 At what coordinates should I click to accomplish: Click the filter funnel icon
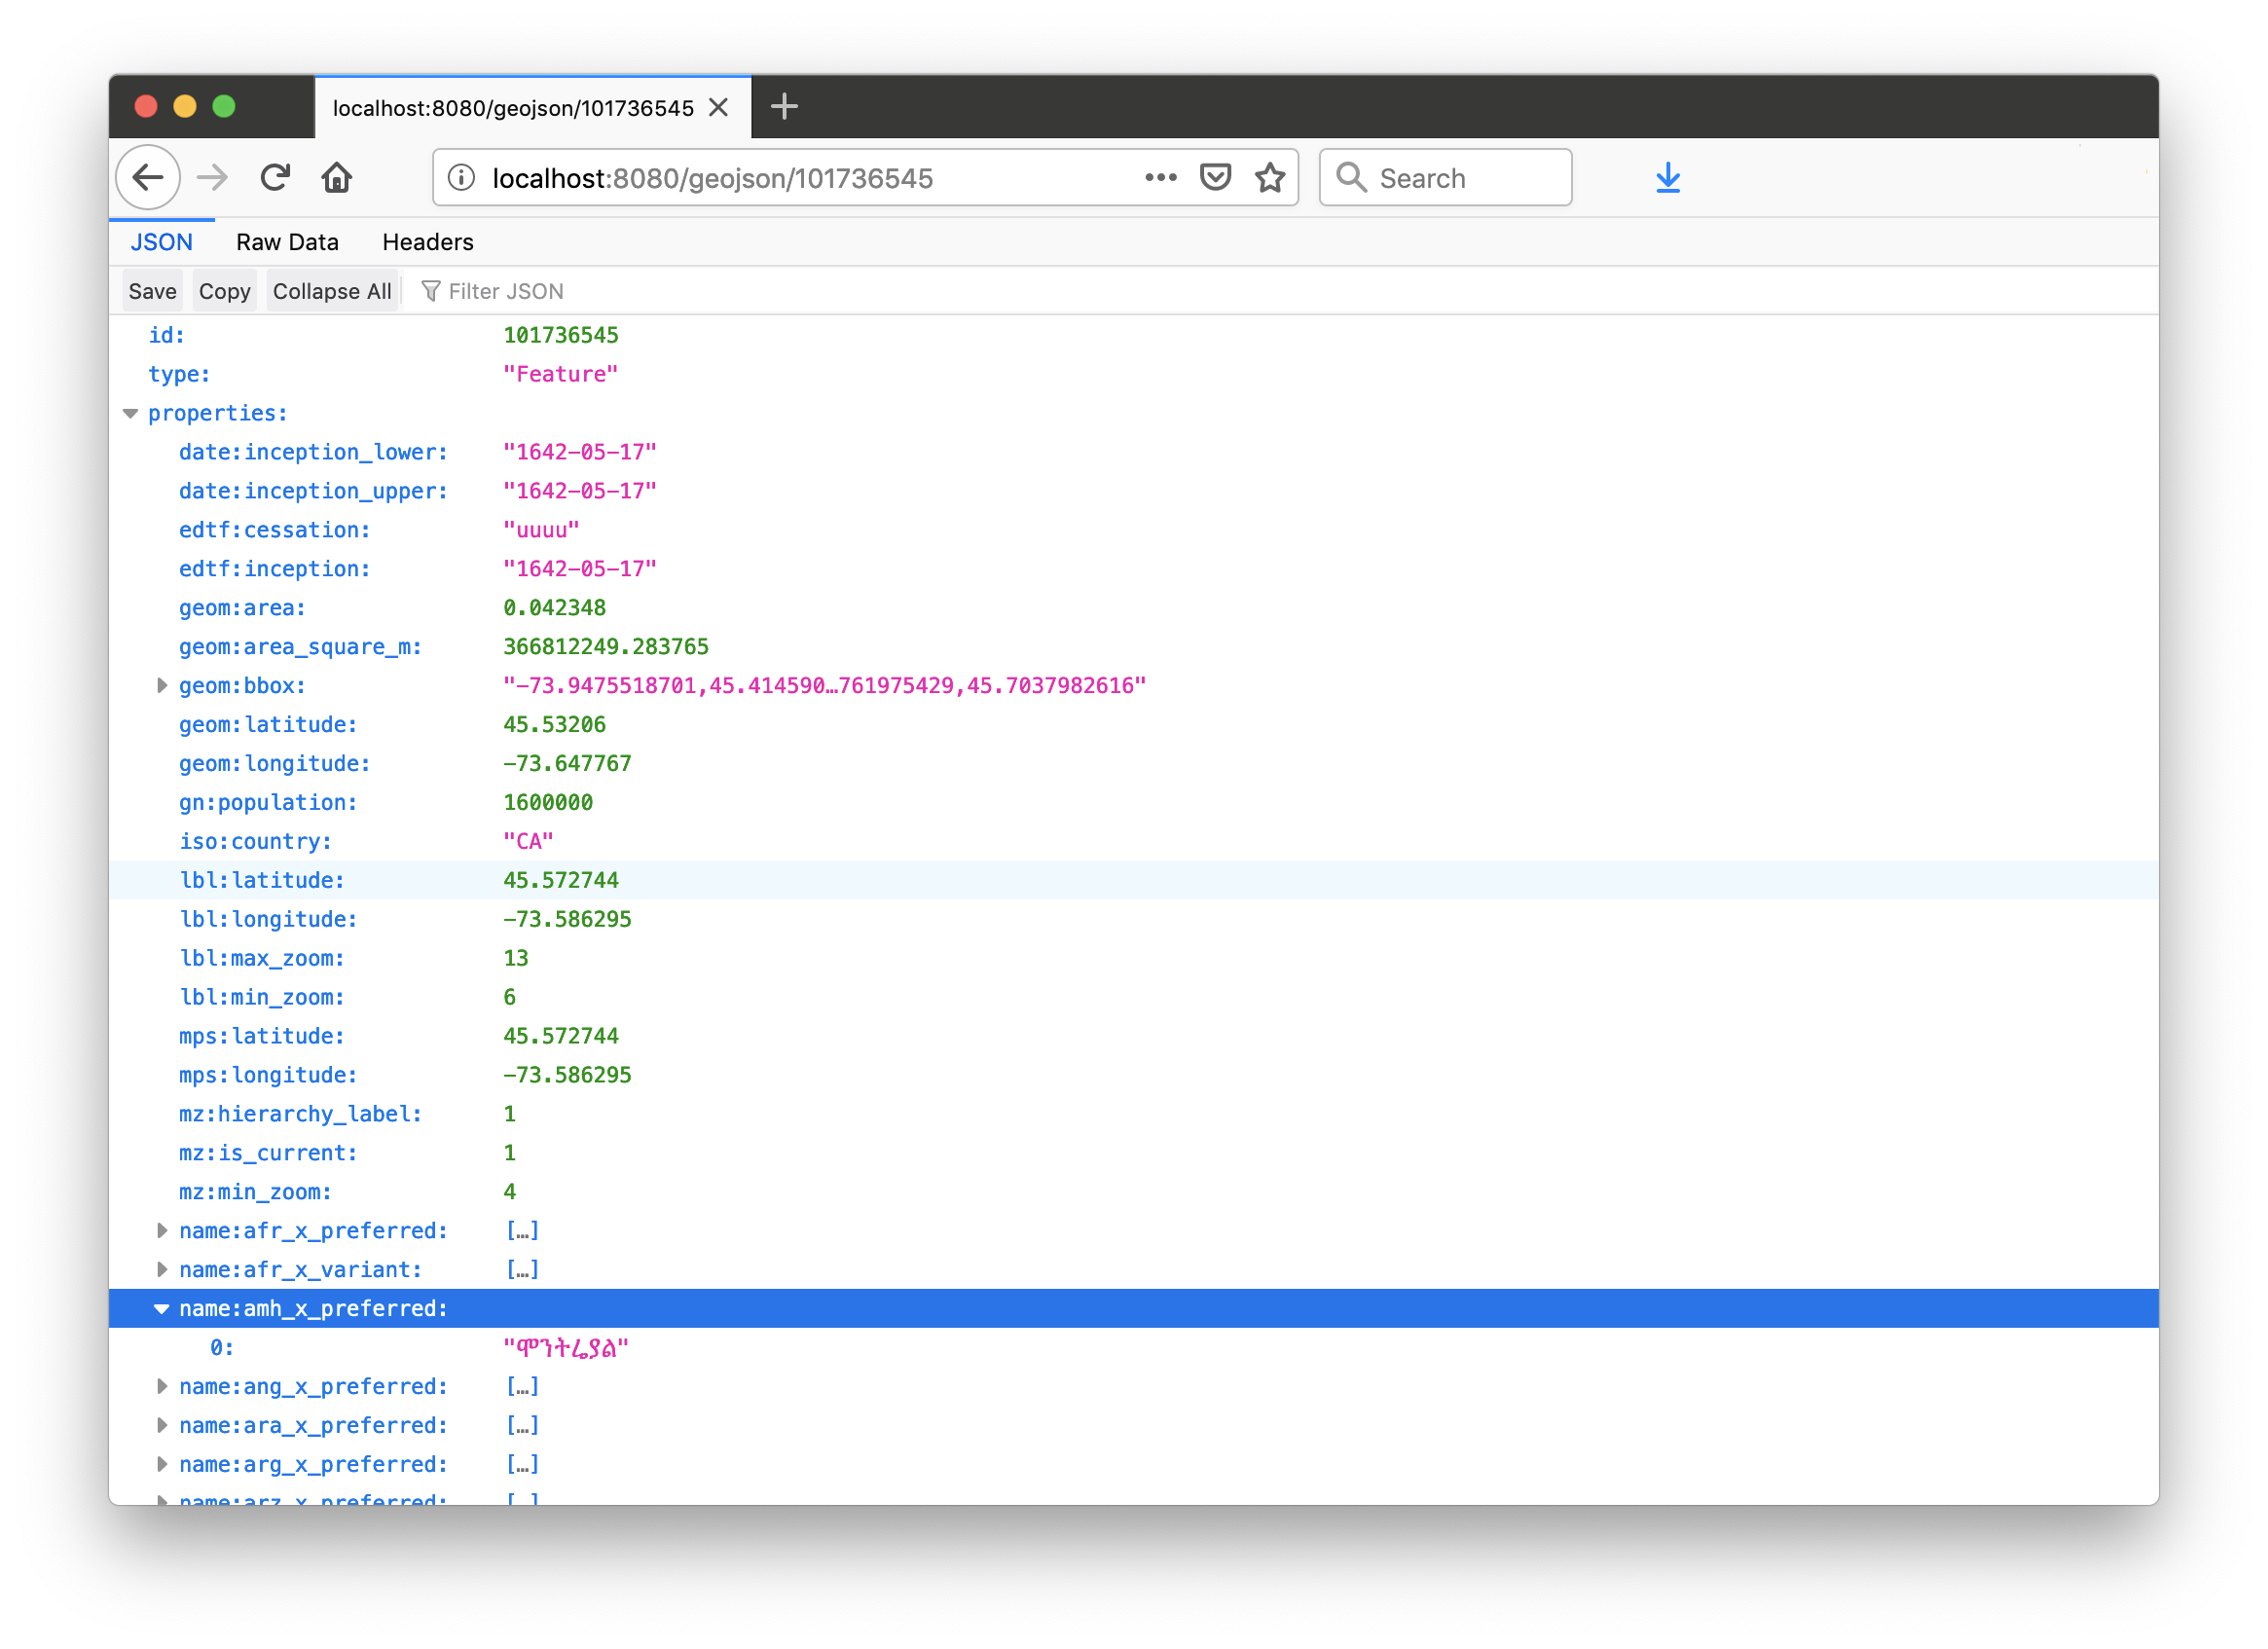click(x=431, y=291)
